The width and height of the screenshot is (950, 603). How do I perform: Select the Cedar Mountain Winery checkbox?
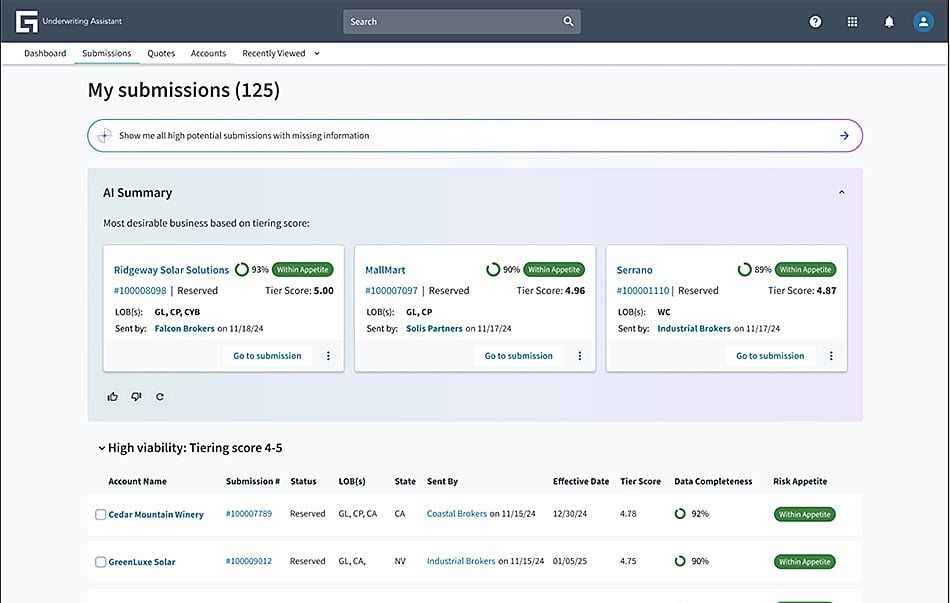(x=100, y=515)
